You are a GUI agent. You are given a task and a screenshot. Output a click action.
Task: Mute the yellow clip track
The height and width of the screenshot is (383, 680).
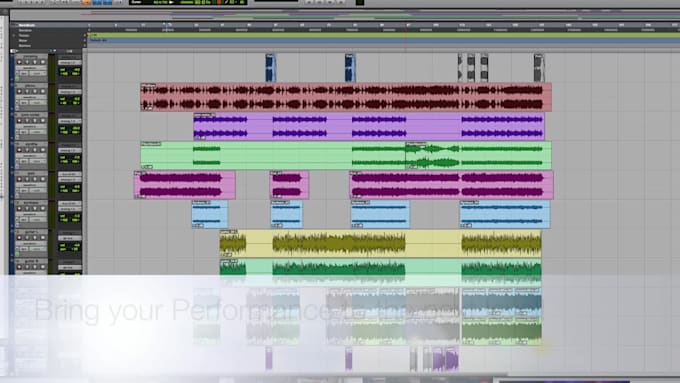[42, 238]
